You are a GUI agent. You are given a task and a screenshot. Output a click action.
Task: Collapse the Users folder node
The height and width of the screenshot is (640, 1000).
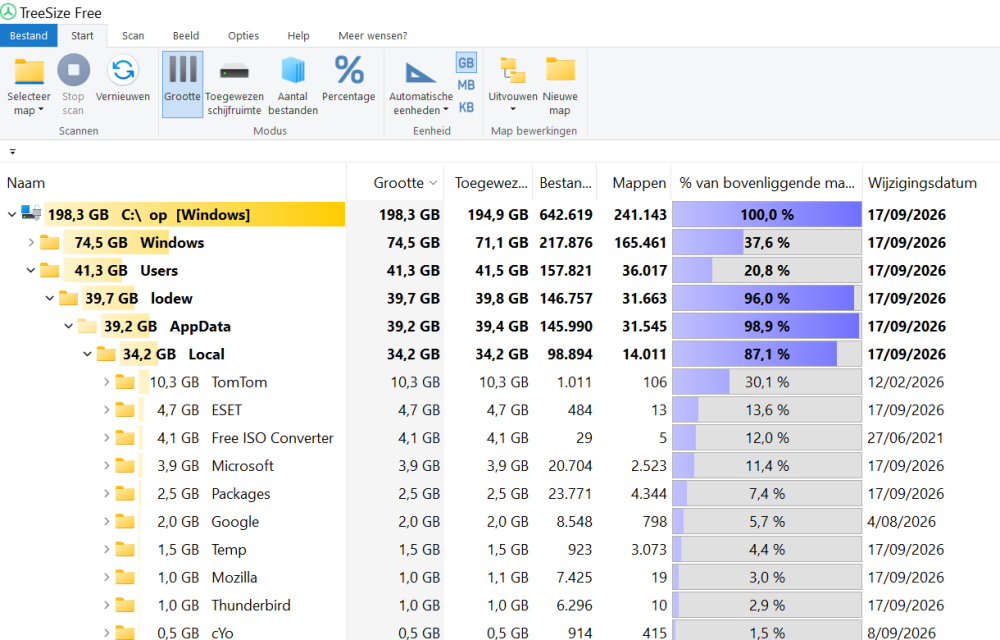pos(31,270)
